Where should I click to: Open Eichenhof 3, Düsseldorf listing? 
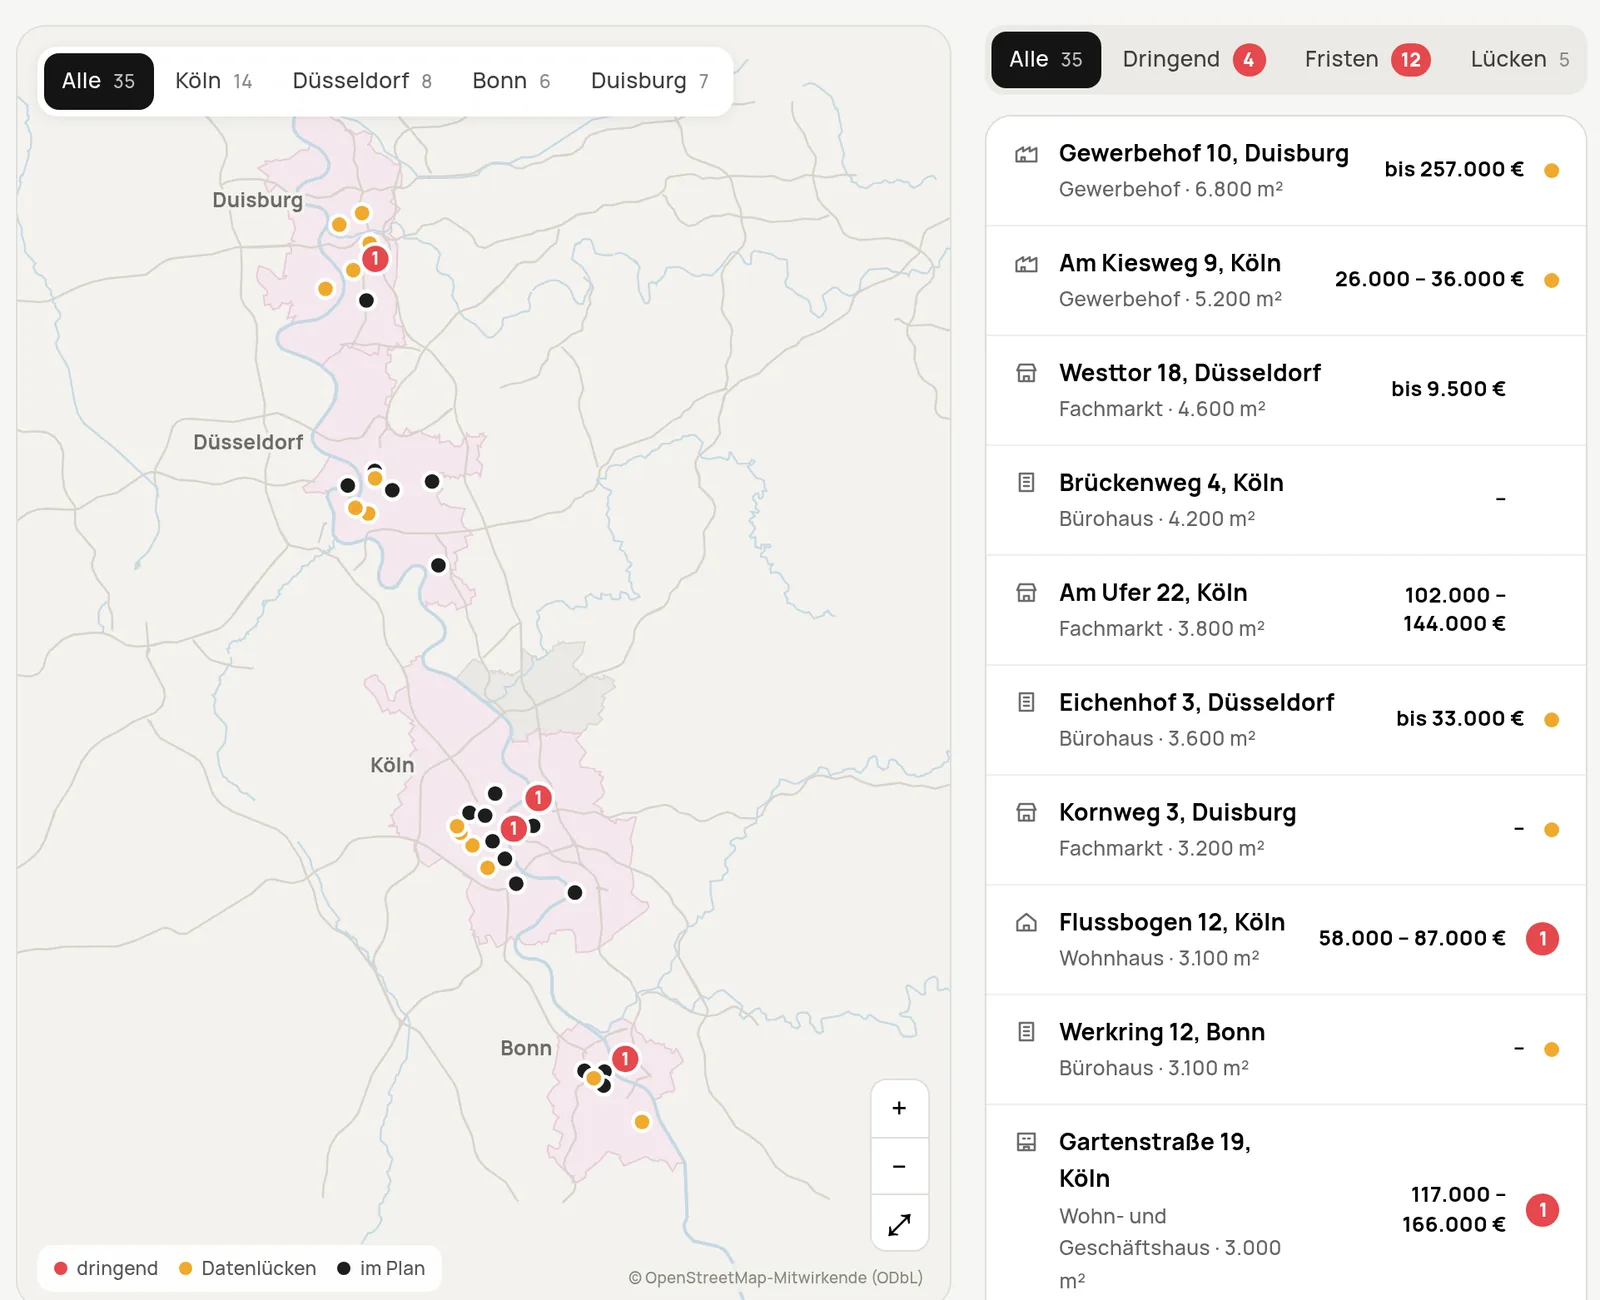(1286, 720)
